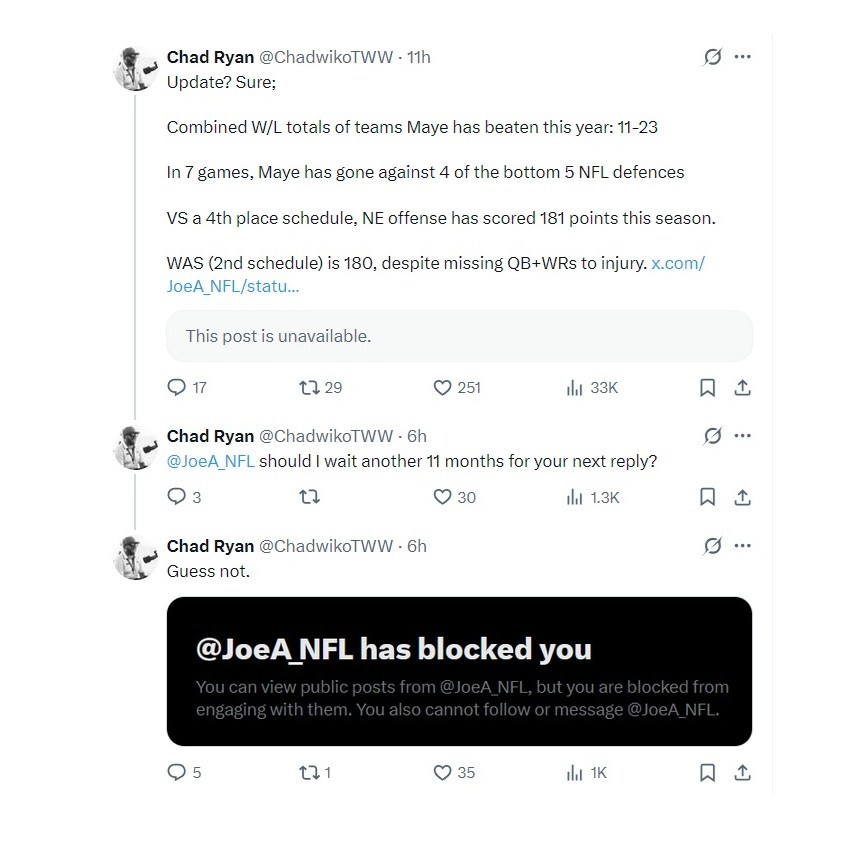The width and height of the screenshot is (847, 849).
Task: Open Grok icon on the first post
Action: [x=712, y=57]
